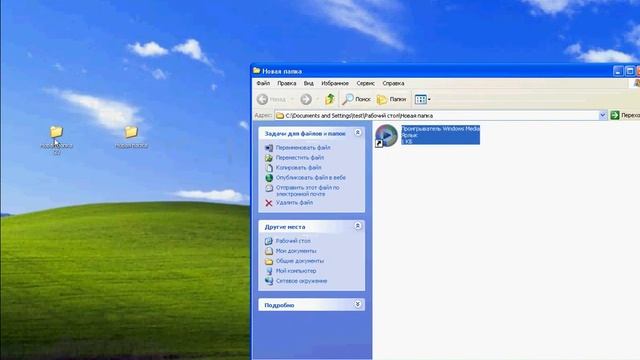Open the Вид menu
This screenshot has width=640, height=360.
[309, 83]
